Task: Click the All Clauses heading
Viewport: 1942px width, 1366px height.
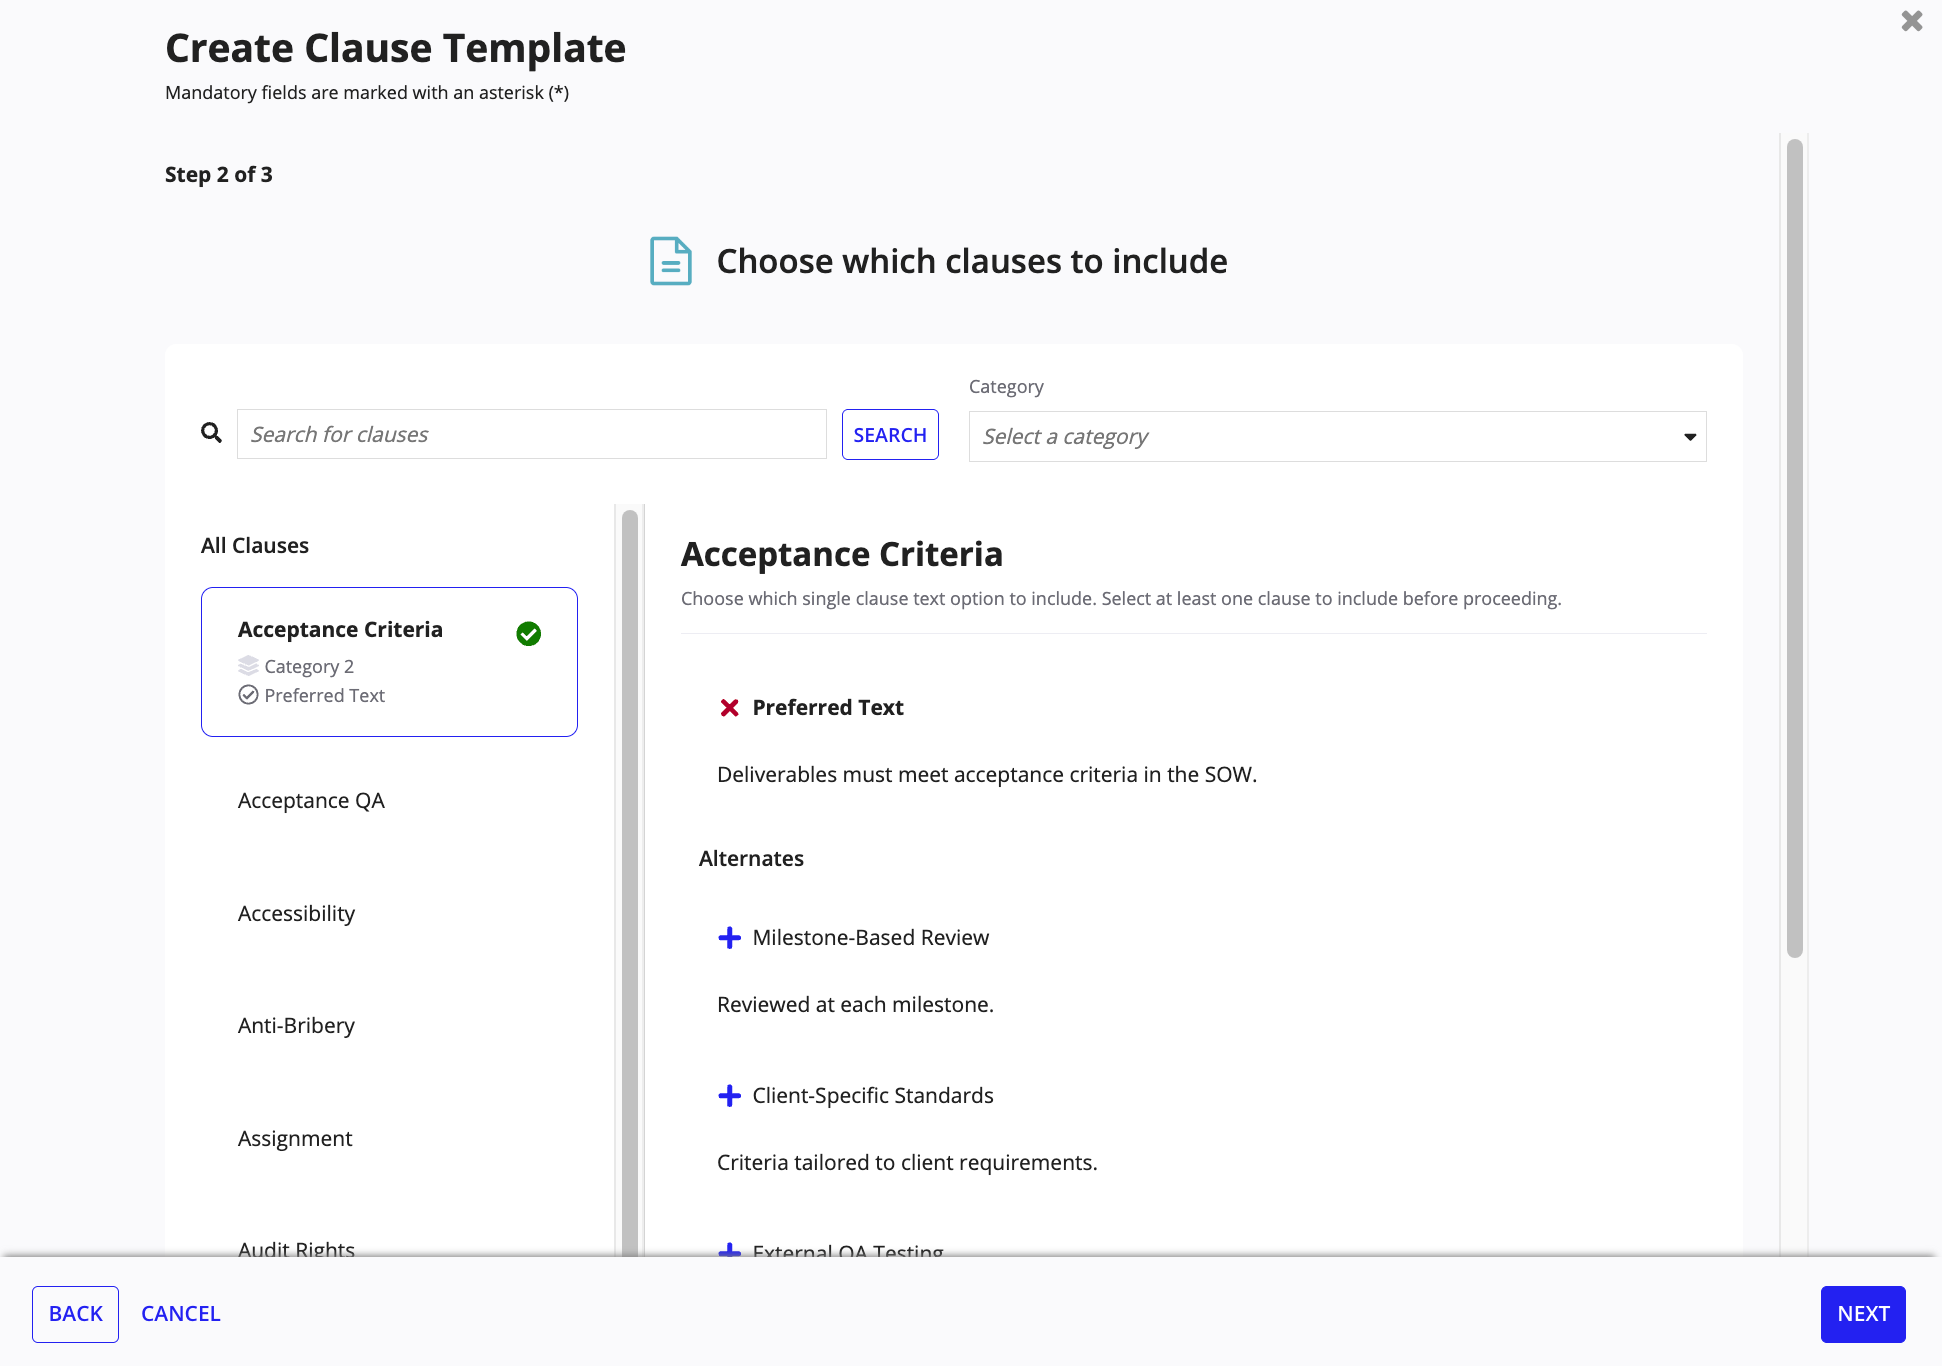Action: point(255,546)
